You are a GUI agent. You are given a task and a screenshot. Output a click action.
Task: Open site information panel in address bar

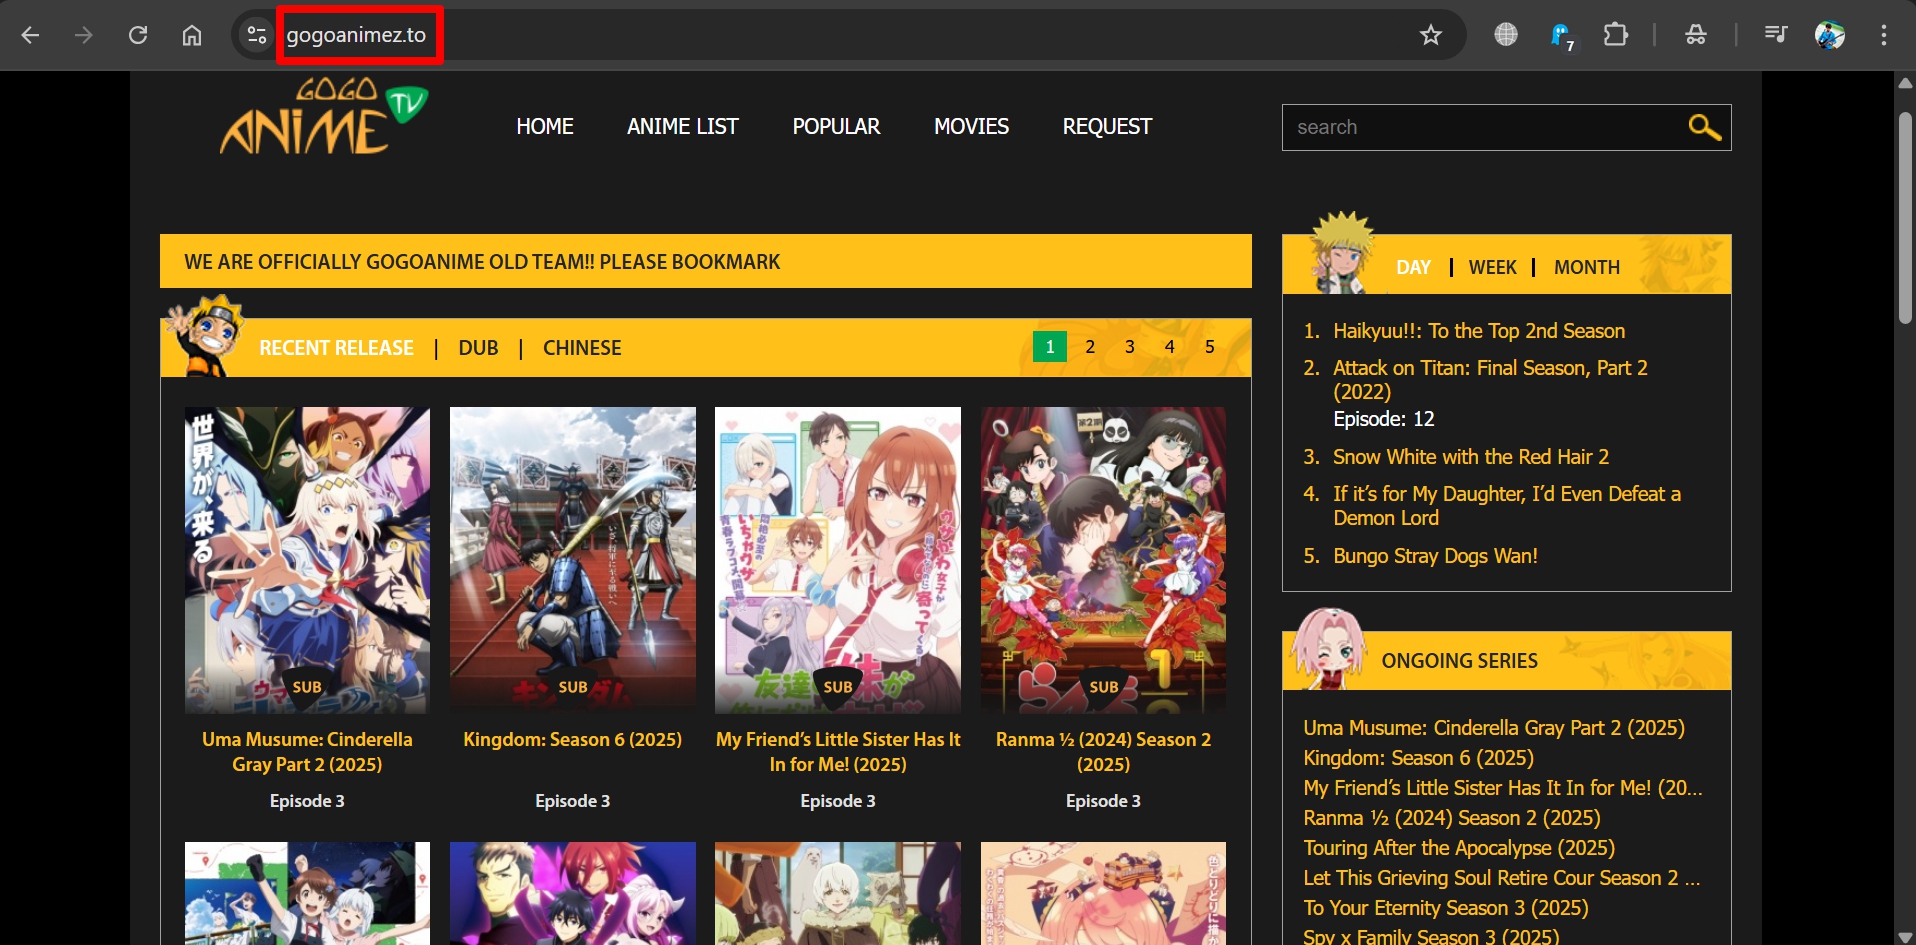point(255,34)
